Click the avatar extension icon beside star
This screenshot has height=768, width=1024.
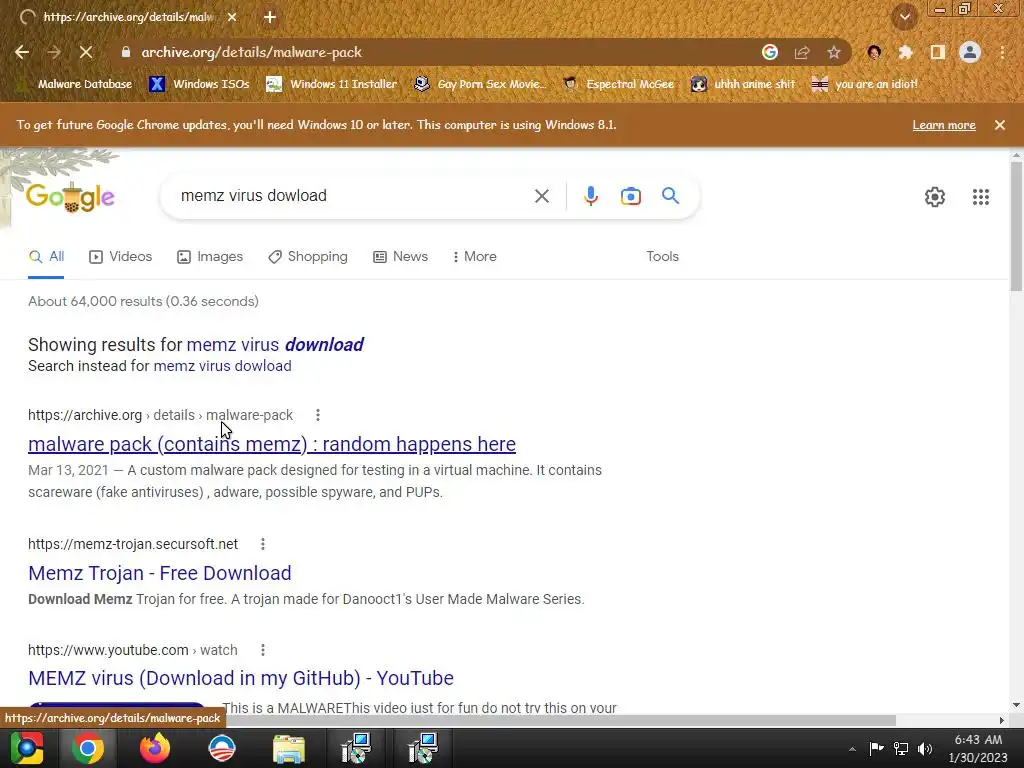coord(874,52)
